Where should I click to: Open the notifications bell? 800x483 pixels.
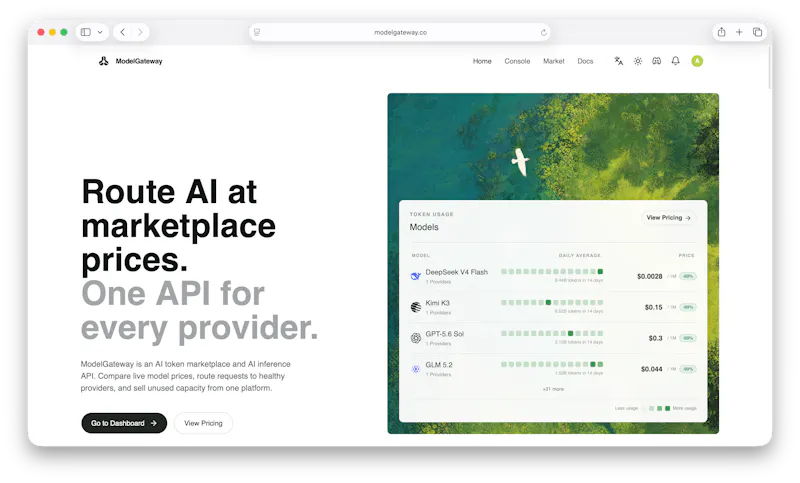676,61
